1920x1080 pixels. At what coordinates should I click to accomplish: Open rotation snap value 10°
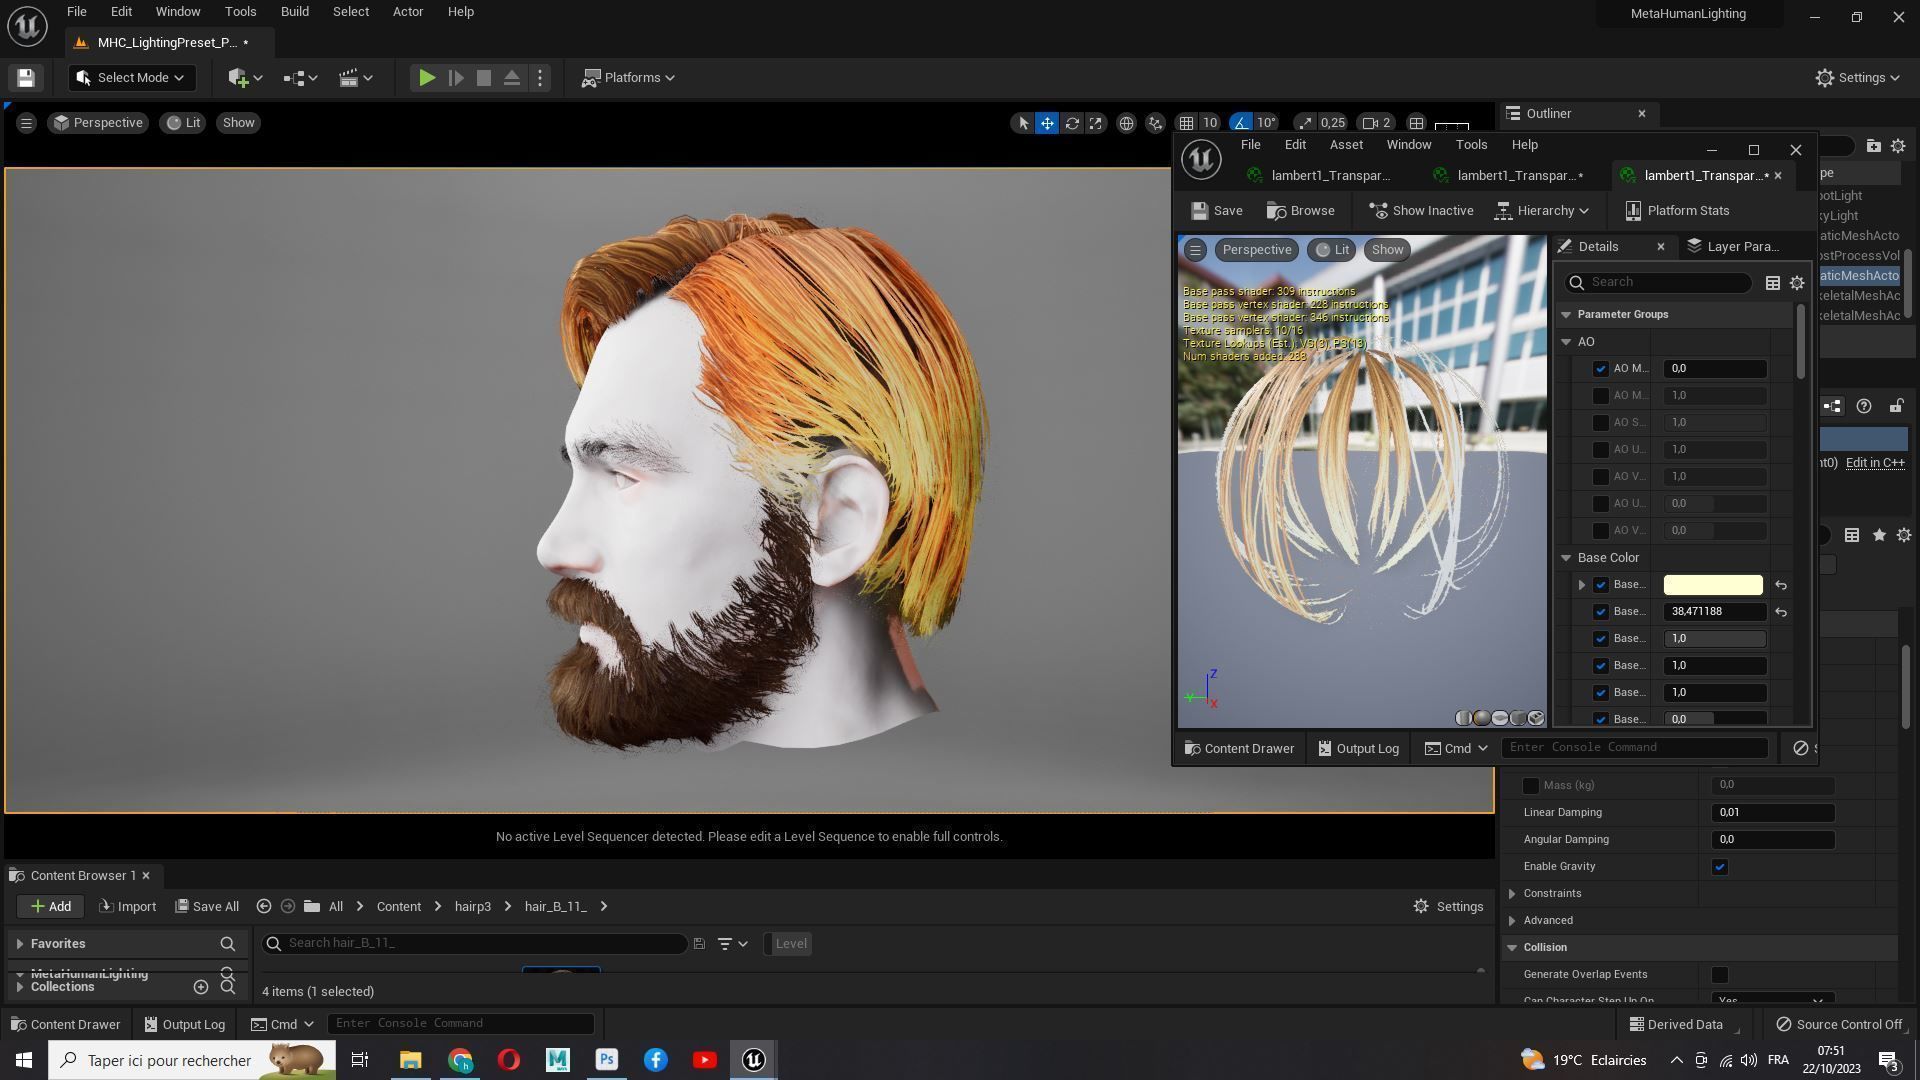tap(1267, 123)
